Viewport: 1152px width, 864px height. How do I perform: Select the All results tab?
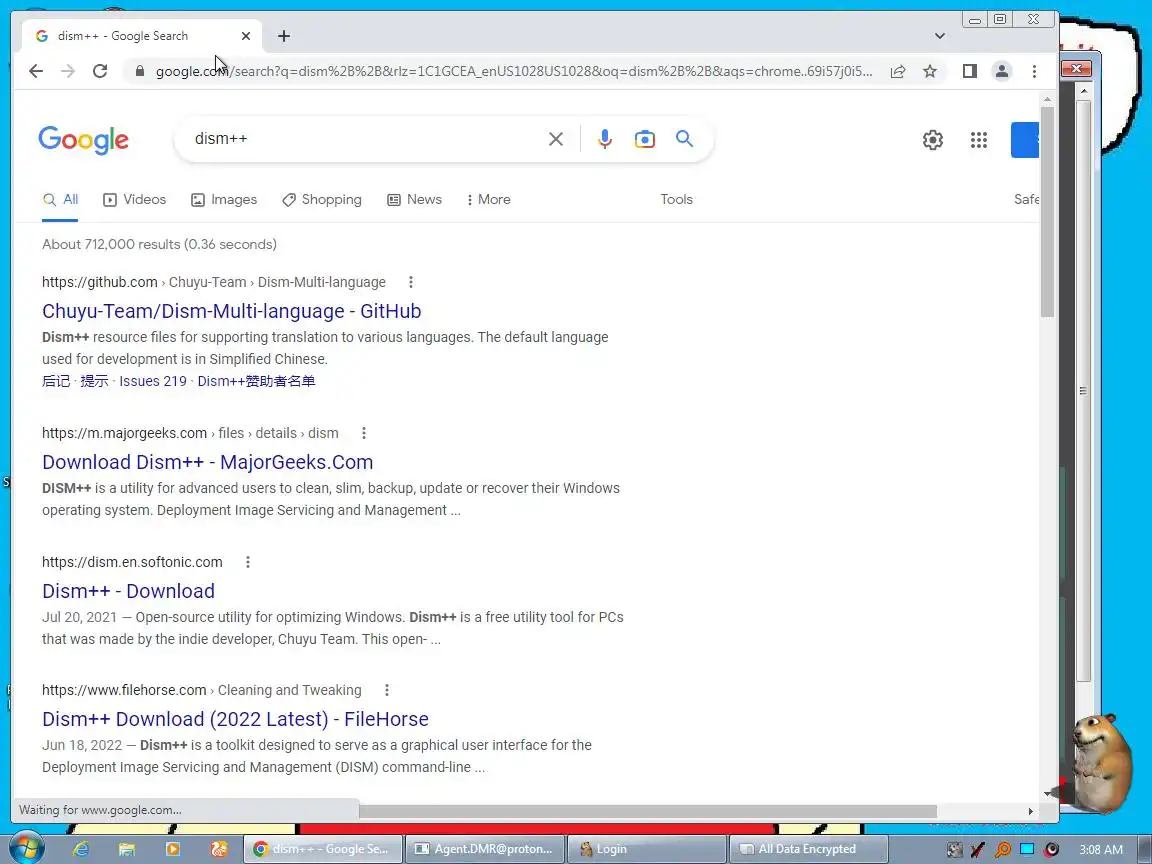click(60, 200)
